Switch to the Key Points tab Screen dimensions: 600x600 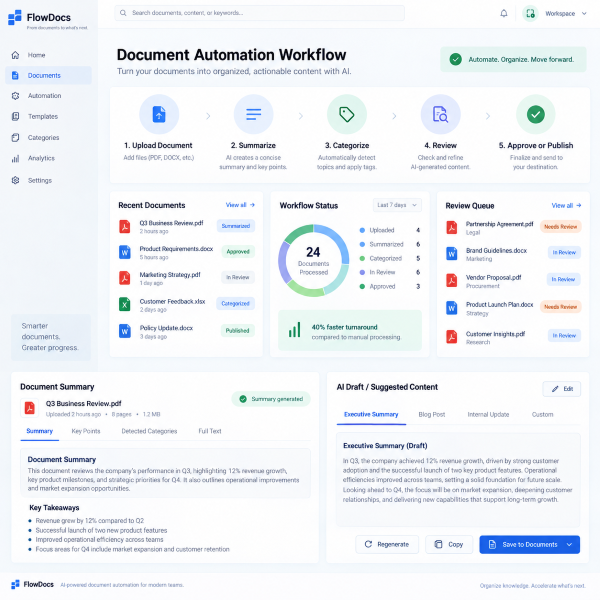point(86,431)
